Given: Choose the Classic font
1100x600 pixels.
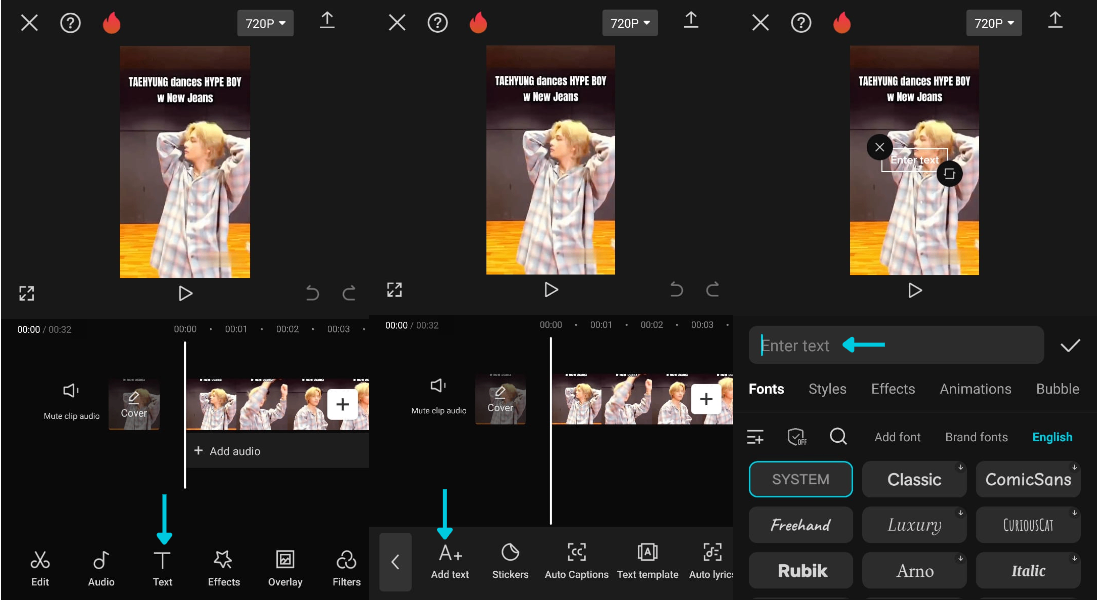Looking at the screenshot, I should pos(914,479).
